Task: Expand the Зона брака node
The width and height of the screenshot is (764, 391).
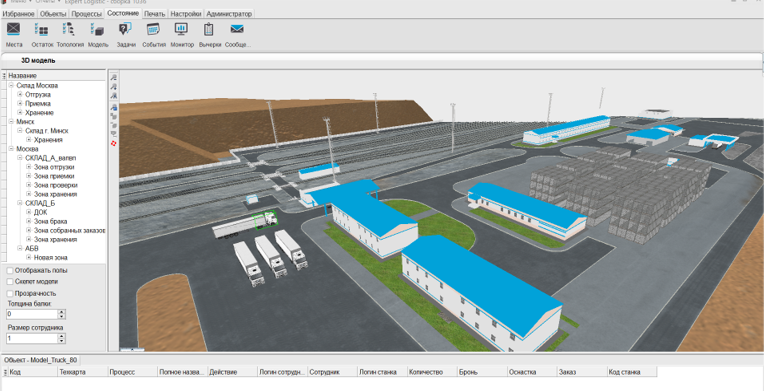Action: point(29,221)
